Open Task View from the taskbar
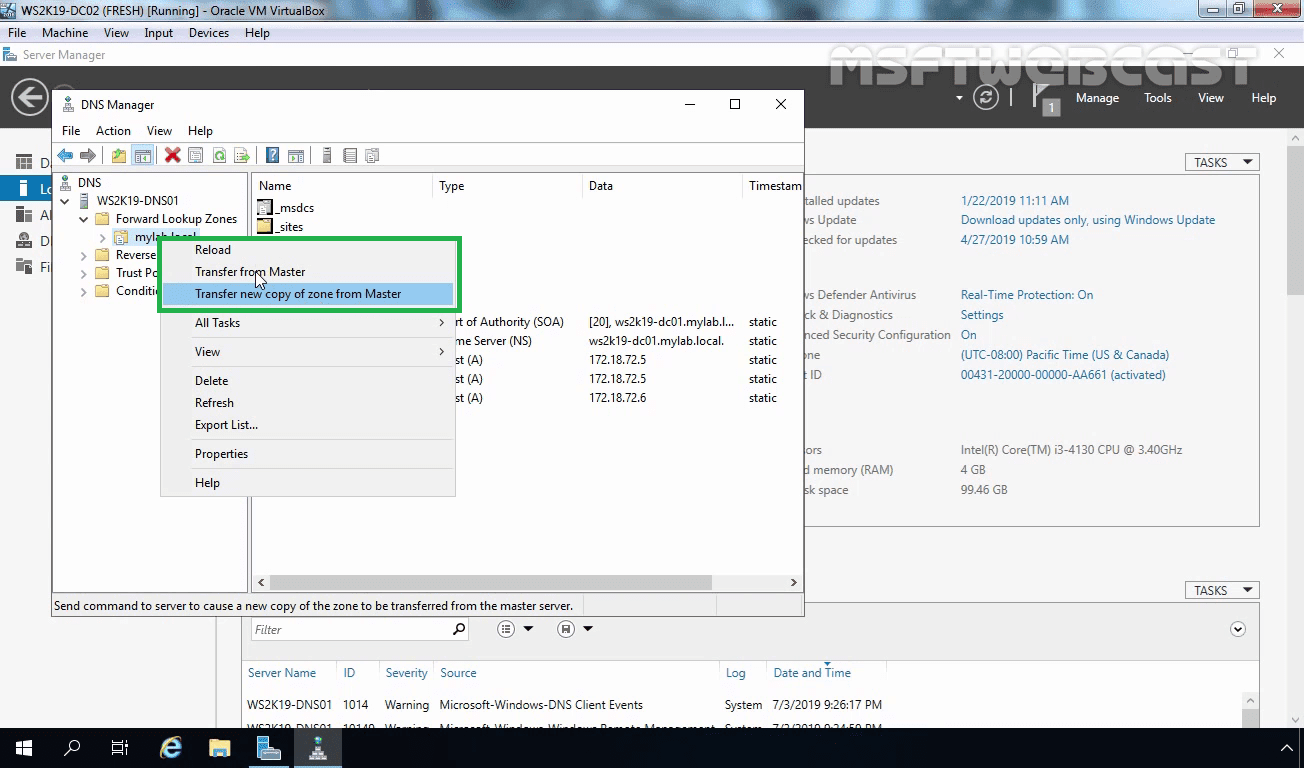 [120, 747]
